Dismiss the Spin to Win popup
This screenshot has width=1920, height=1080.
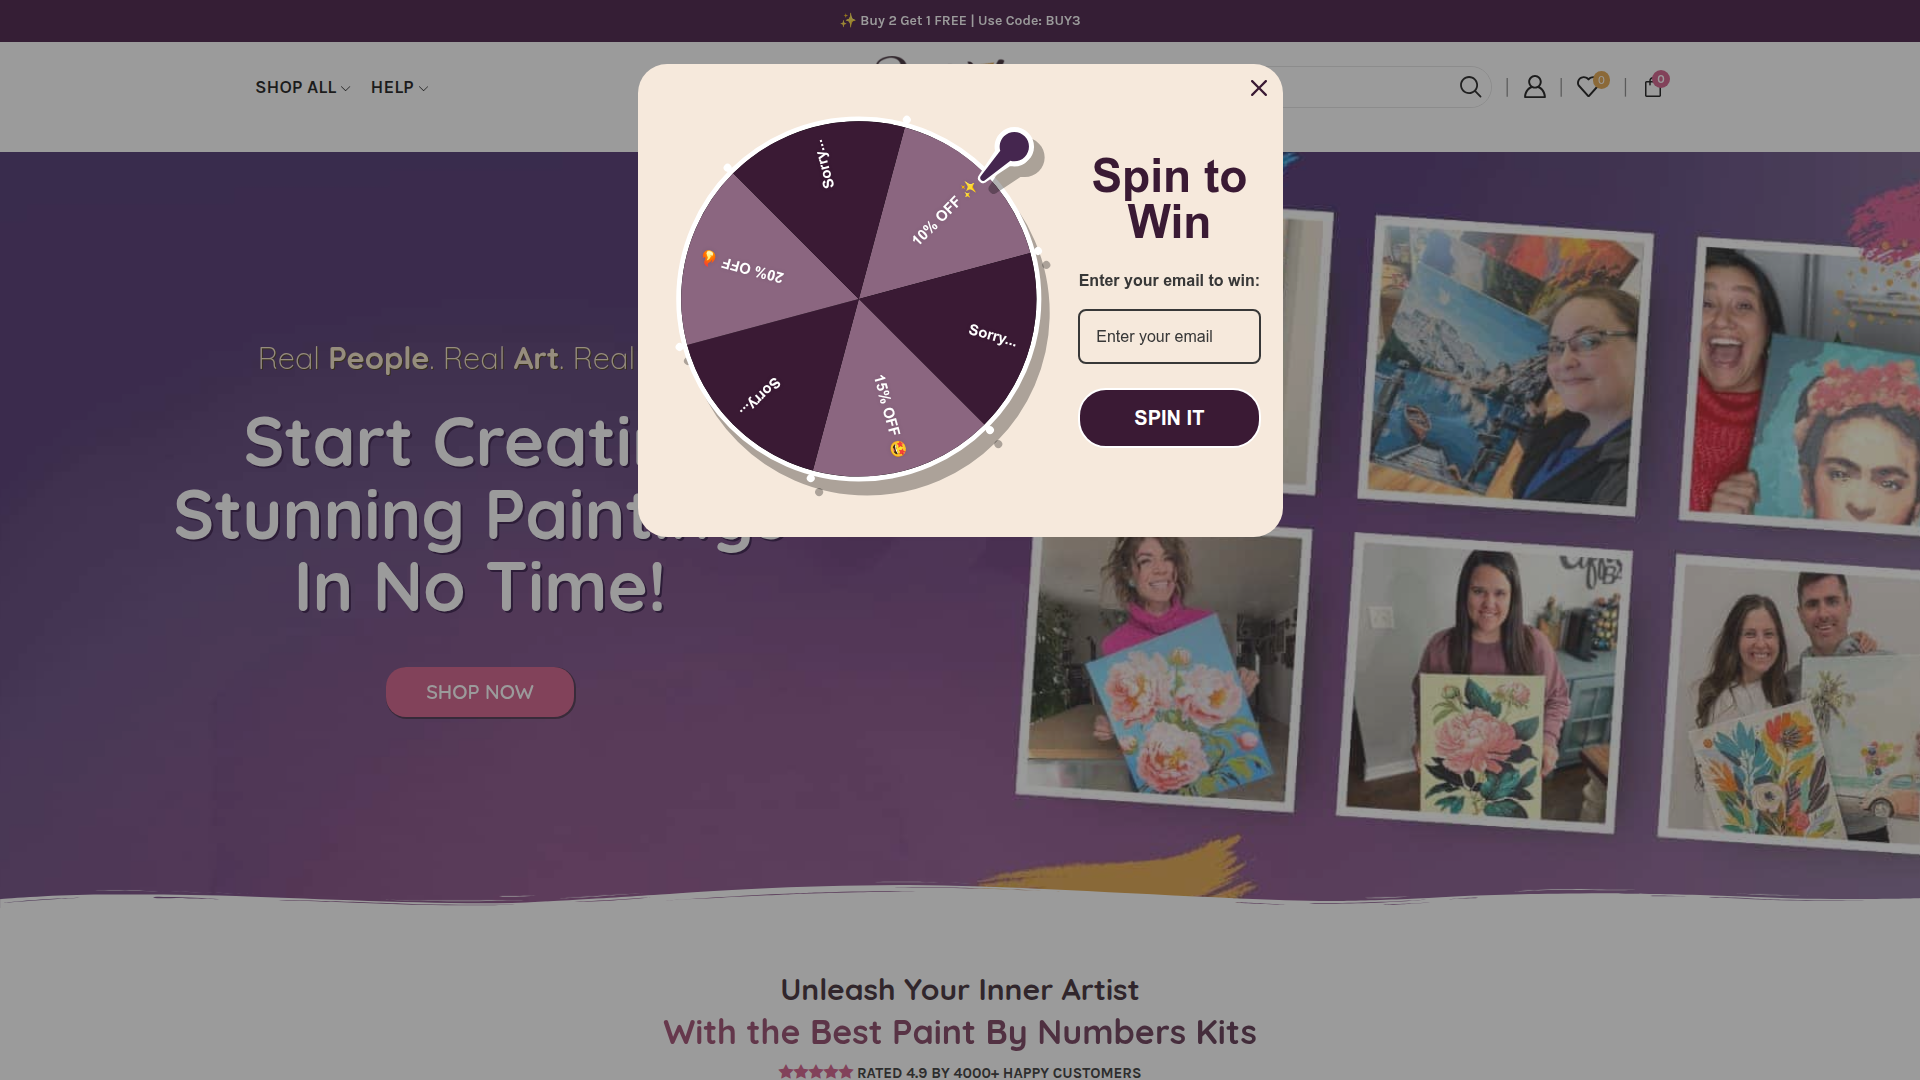1258,88
